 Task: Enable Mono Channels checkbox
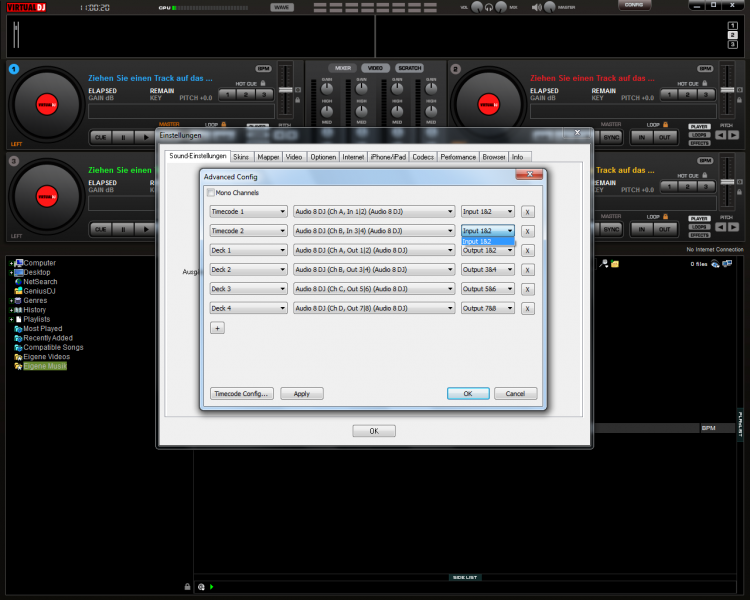[210, 193]
